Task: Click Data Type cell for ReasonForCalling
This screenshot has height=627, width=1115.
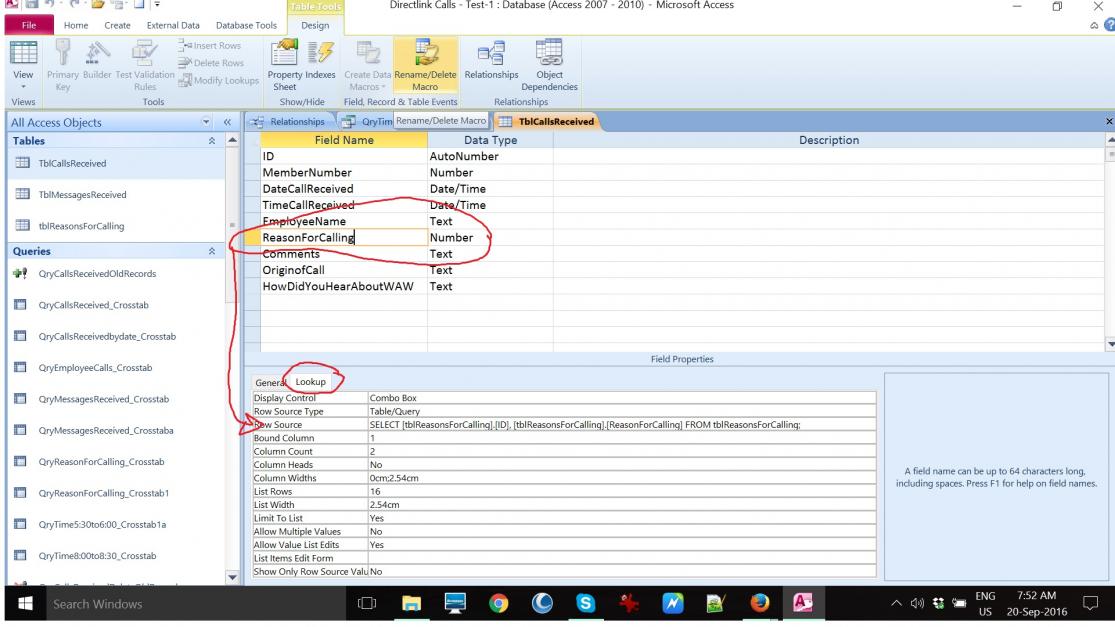Action: [490, 237]
